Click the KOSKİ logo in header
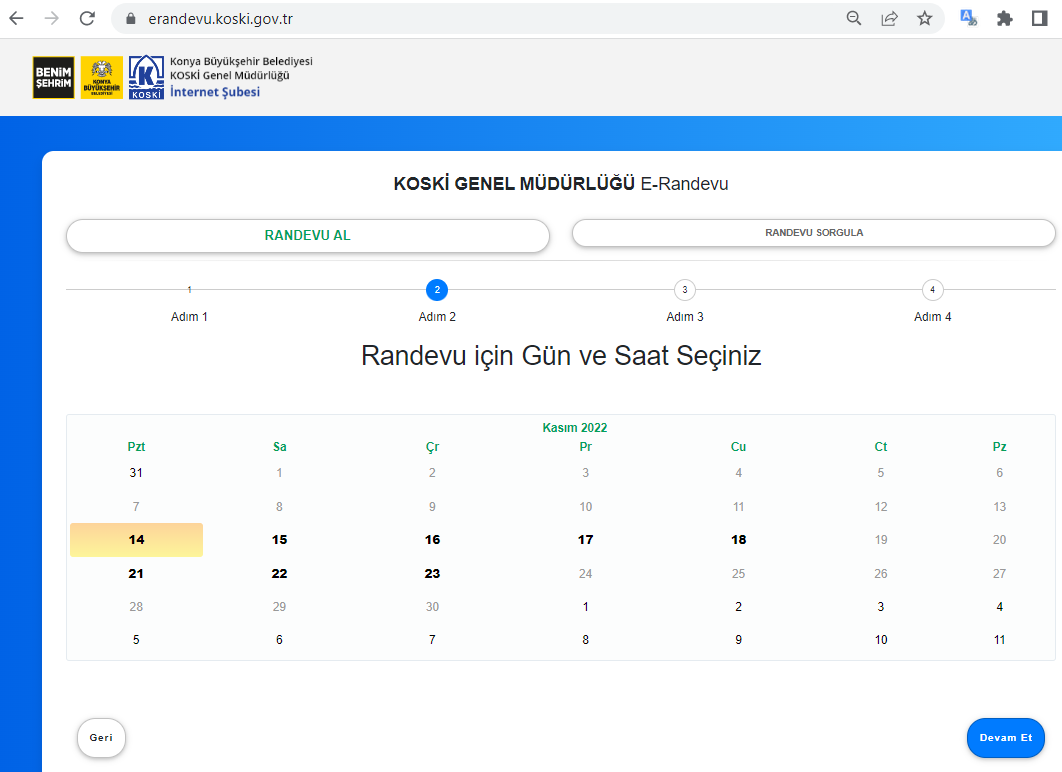Image resolution: width=1062 pixels, height=772 pixels. click(147, 77)
